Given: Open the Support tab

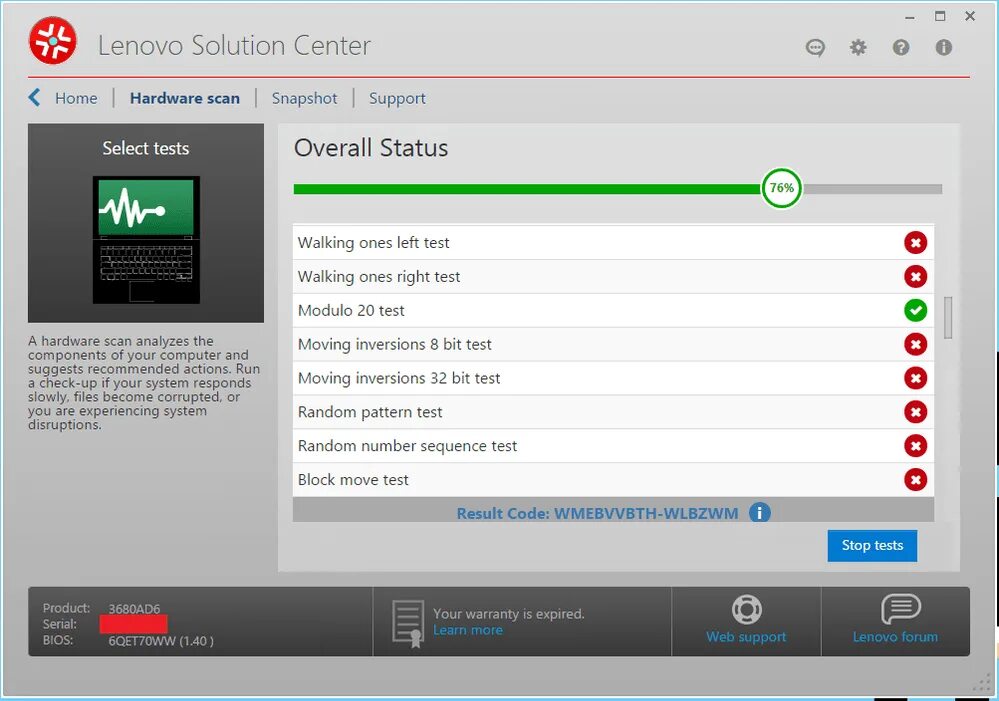Looking at the screenshot, I should point(398,98).
